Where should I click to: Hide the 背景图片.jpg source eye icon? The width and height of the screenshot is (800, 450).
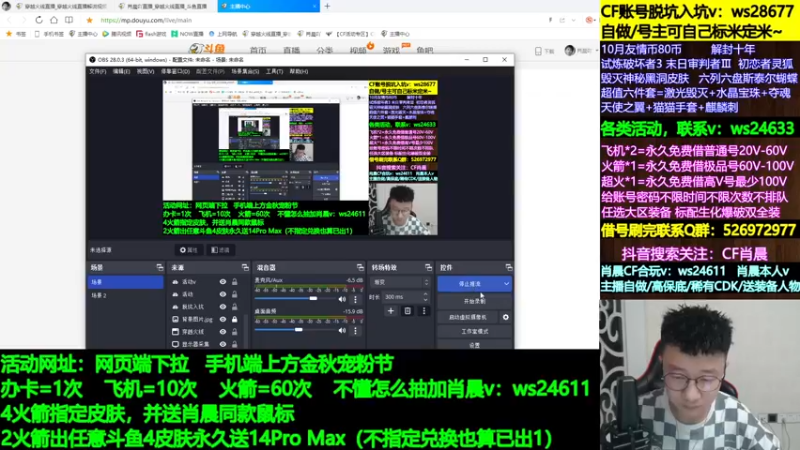(x=223, y=319)
